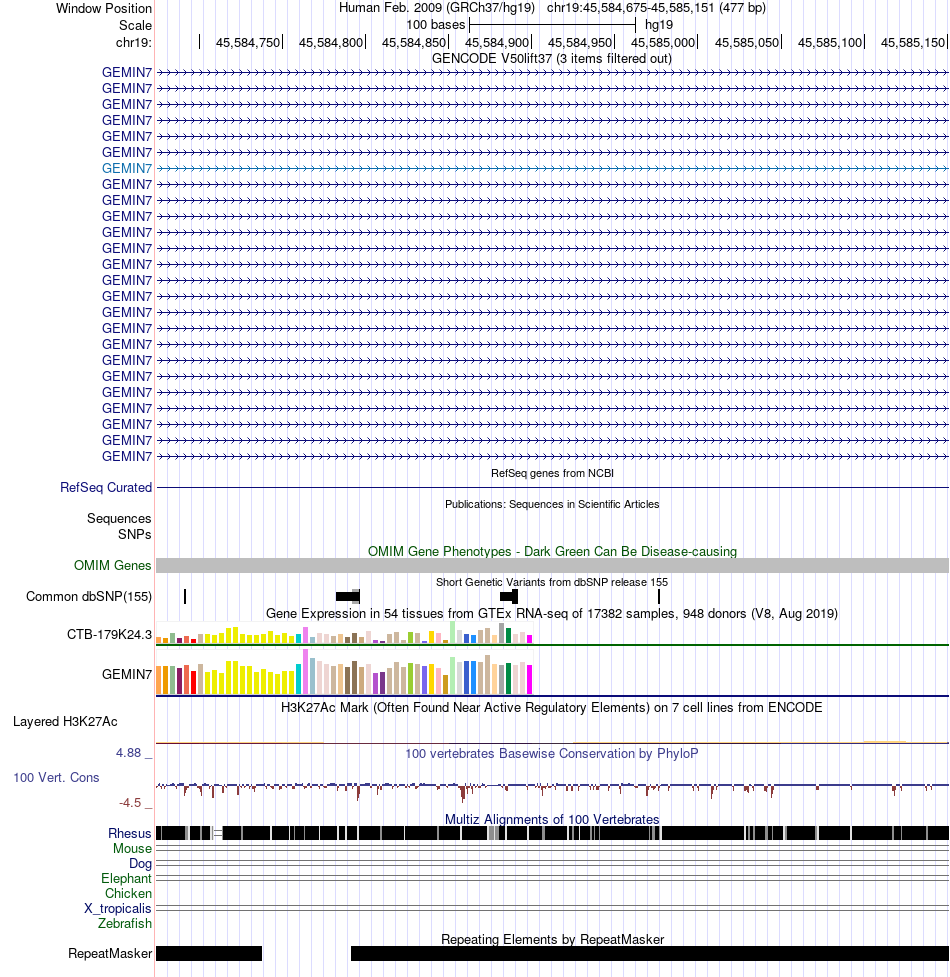Click the 100 Vert. Cons label
The image size is (950, 977).
click(56, 778)
